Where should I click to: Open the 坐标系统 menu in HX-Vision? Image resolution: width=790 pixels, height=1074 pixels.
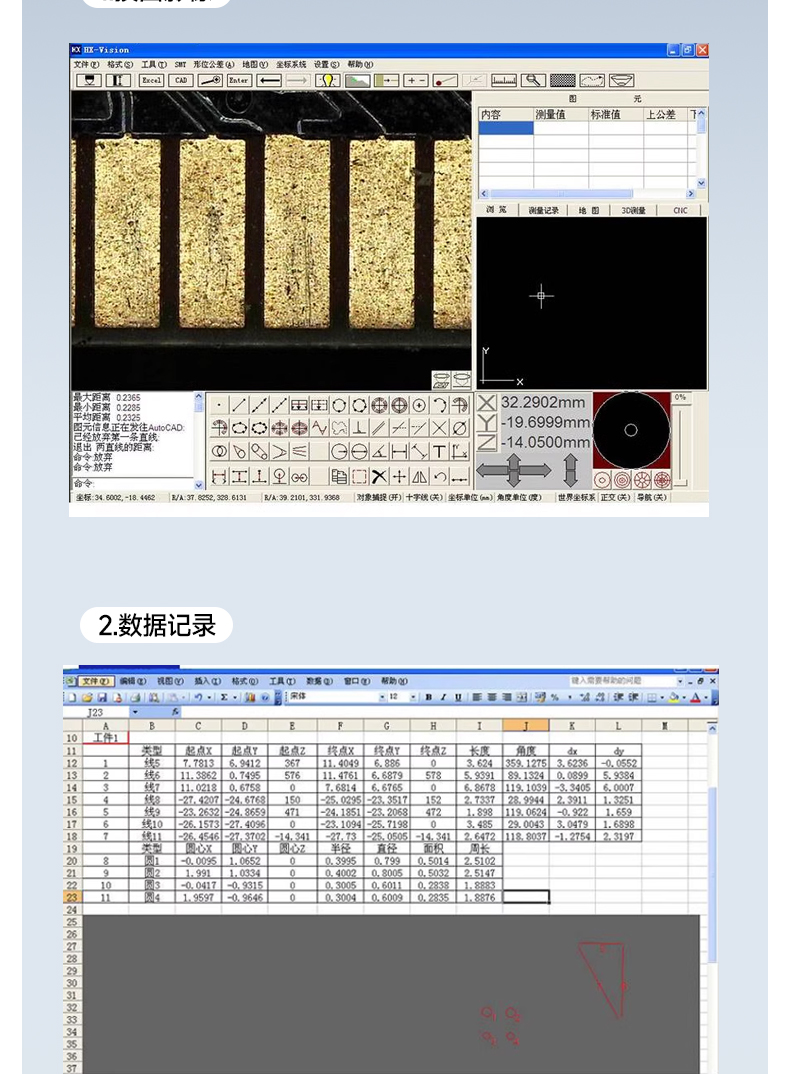(291, 64)
